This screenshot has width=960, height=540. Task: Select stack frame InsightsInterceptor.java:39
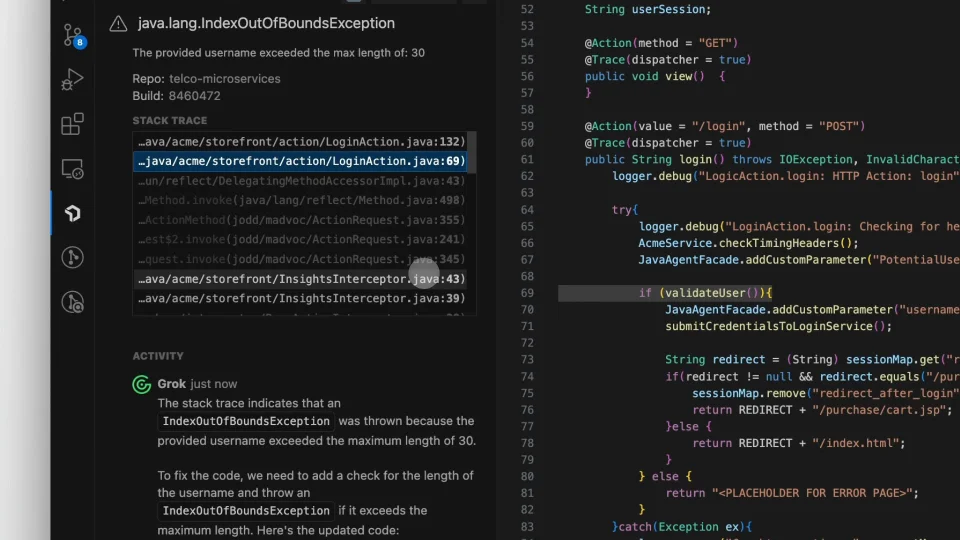(x=300, y=298)
